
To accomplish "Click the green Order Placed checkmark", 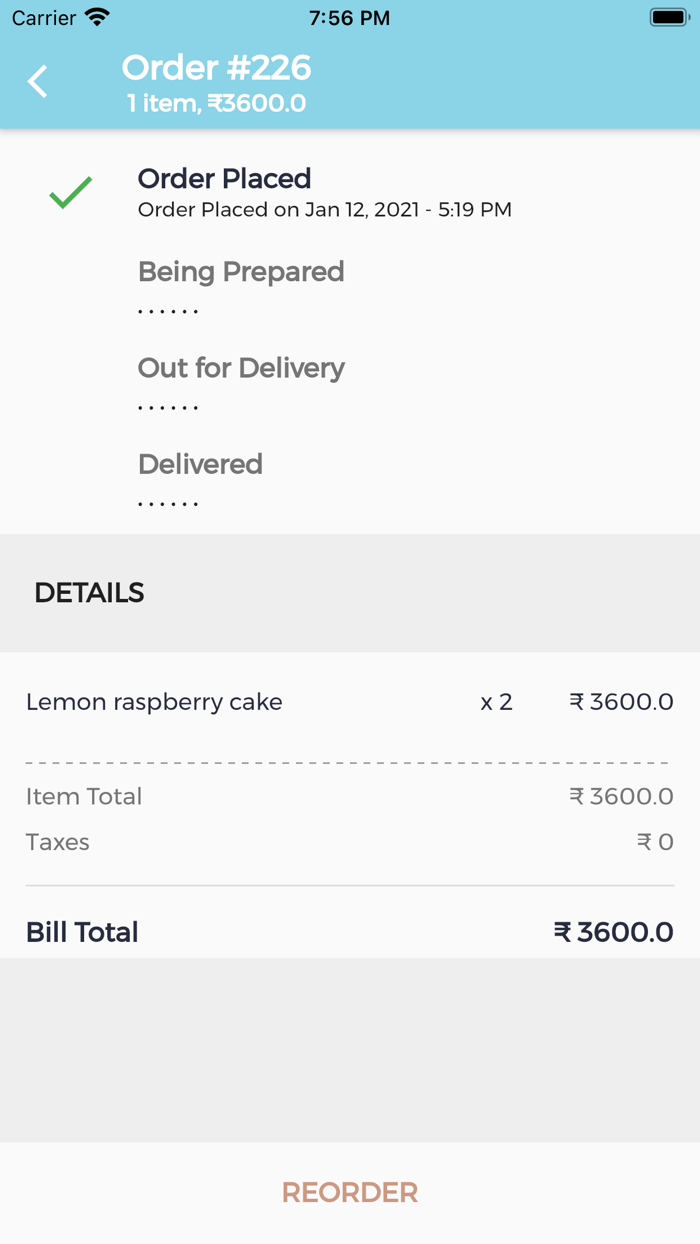I will [x=71, y=192].
